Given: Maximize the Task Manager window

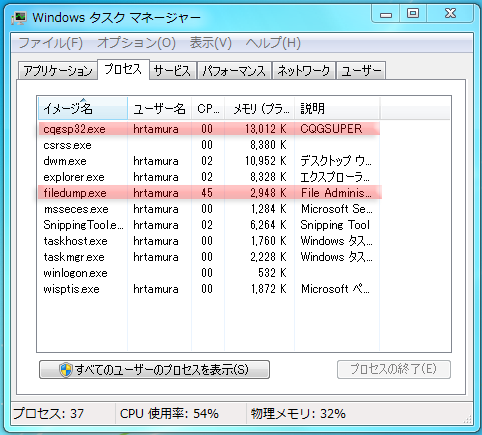Looking at the screenshot, I should coord(413,14).
